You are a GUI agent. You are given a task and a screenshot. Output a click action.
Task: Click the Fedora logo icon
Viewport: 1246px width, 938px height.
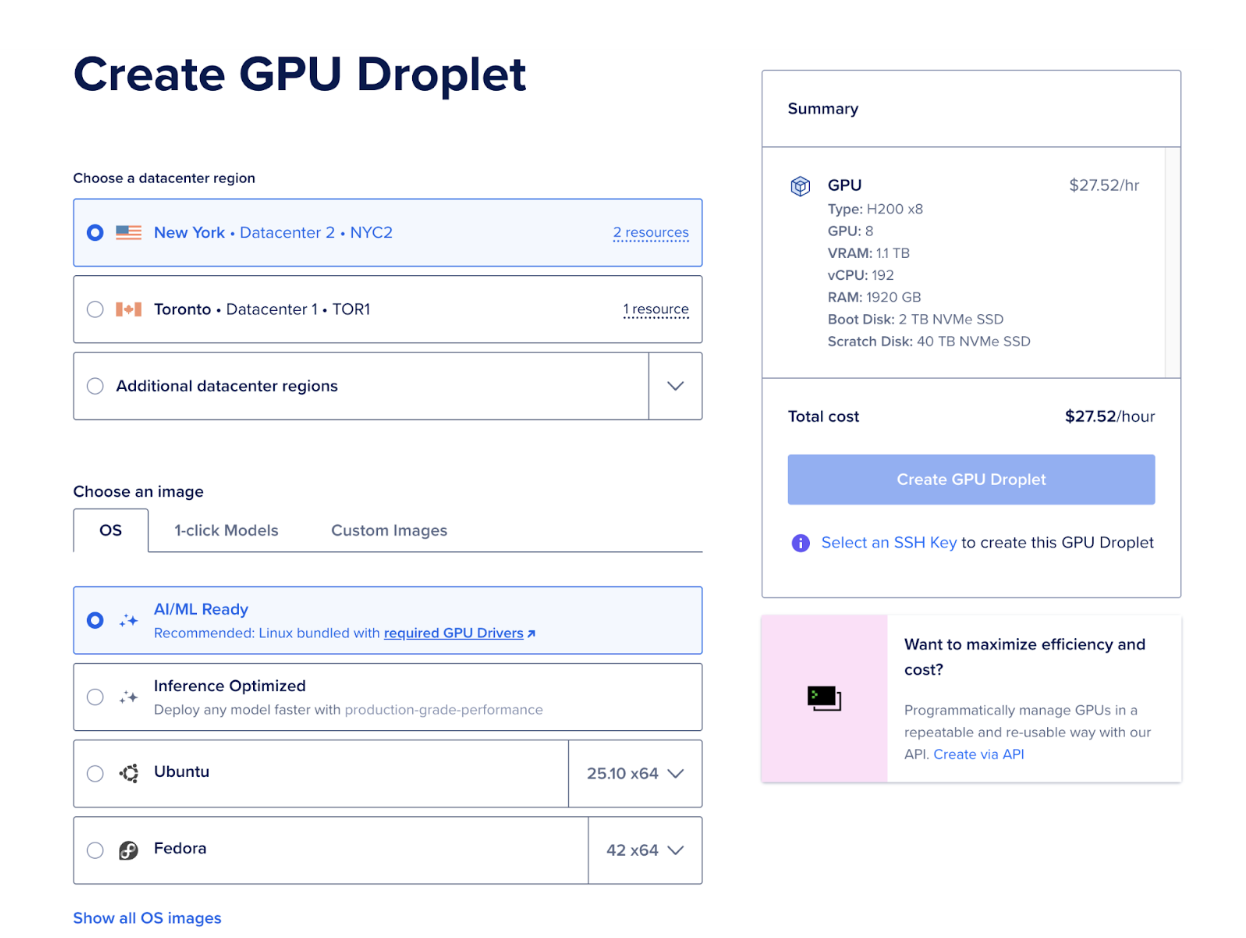click(x=128, y=850)
